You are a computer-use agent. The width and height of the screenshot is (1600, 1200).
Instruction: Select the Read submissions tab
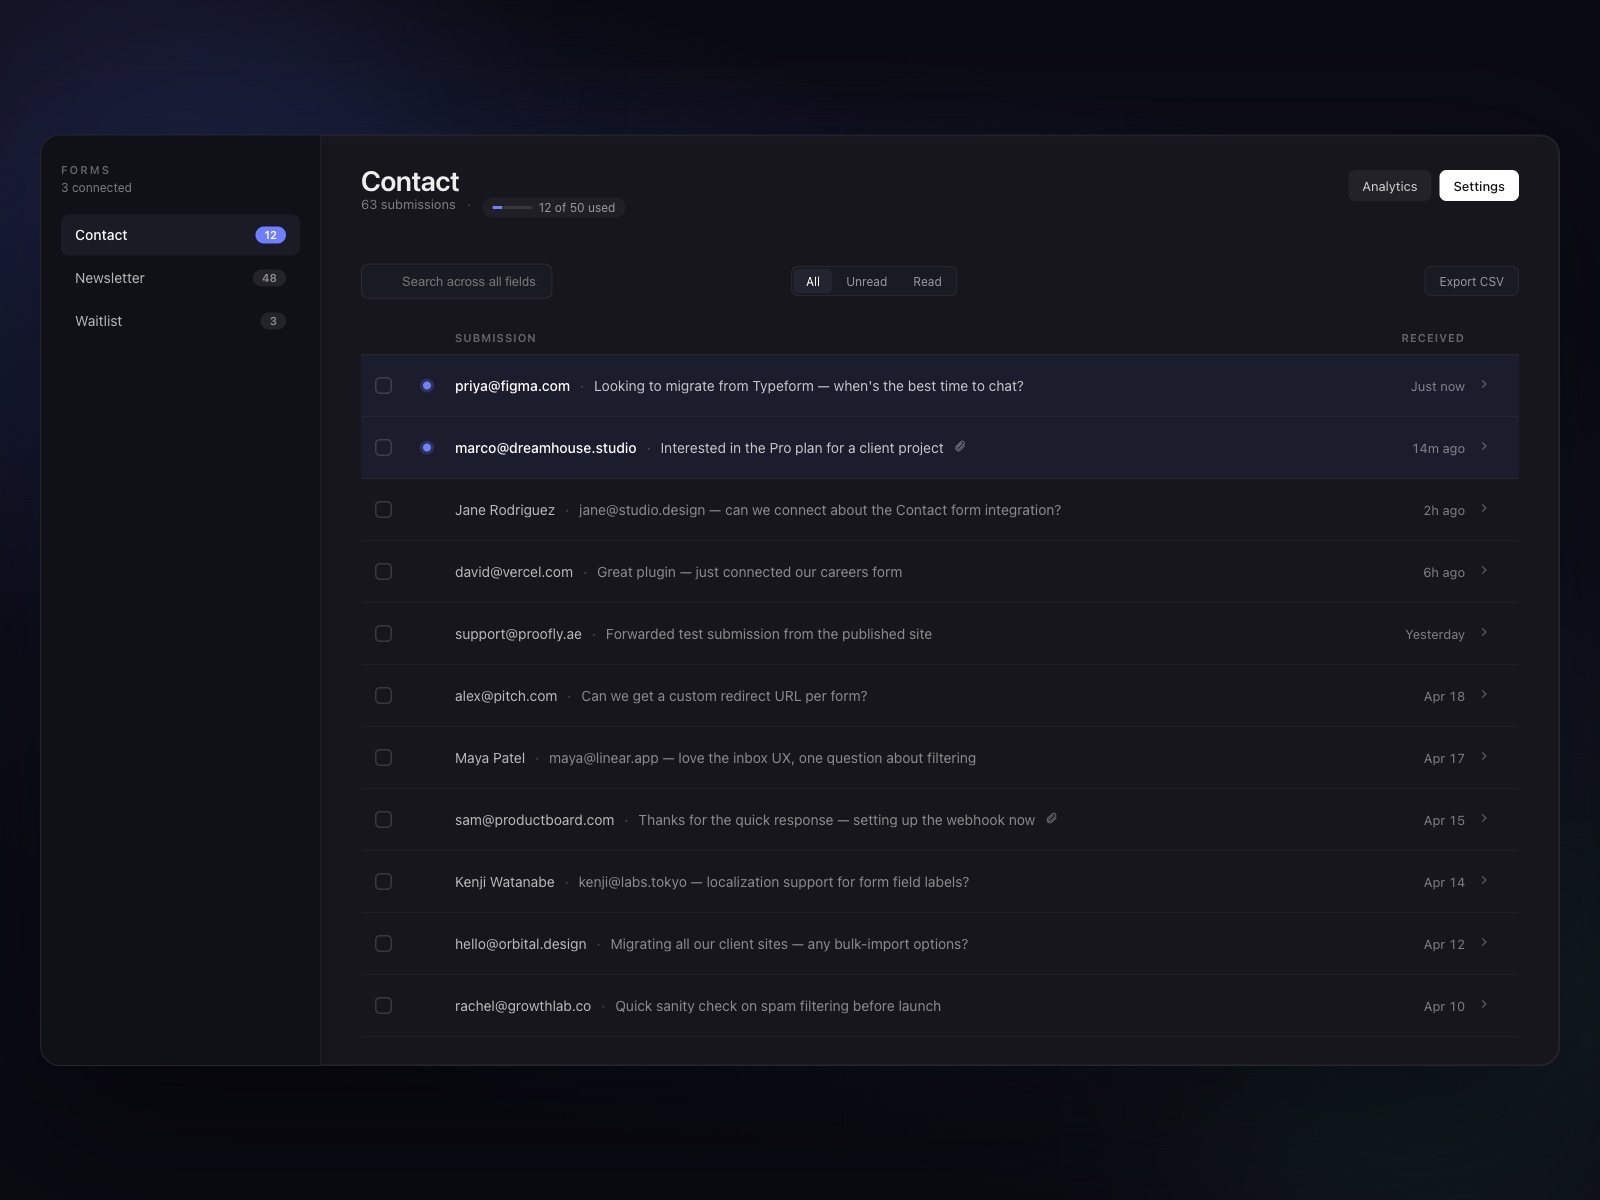(x=927, y=281)
